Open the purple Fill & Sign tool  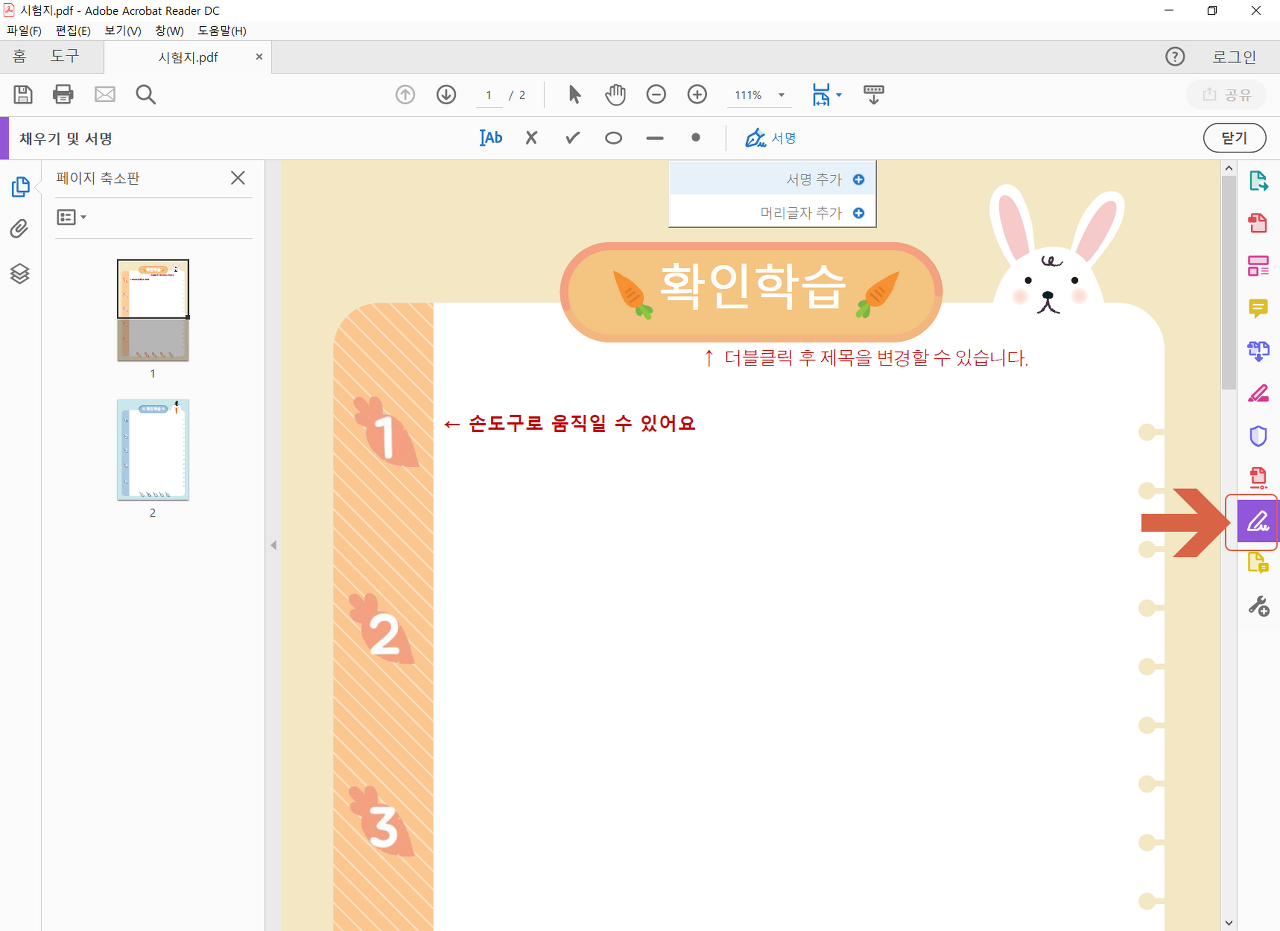point(1258,521)
